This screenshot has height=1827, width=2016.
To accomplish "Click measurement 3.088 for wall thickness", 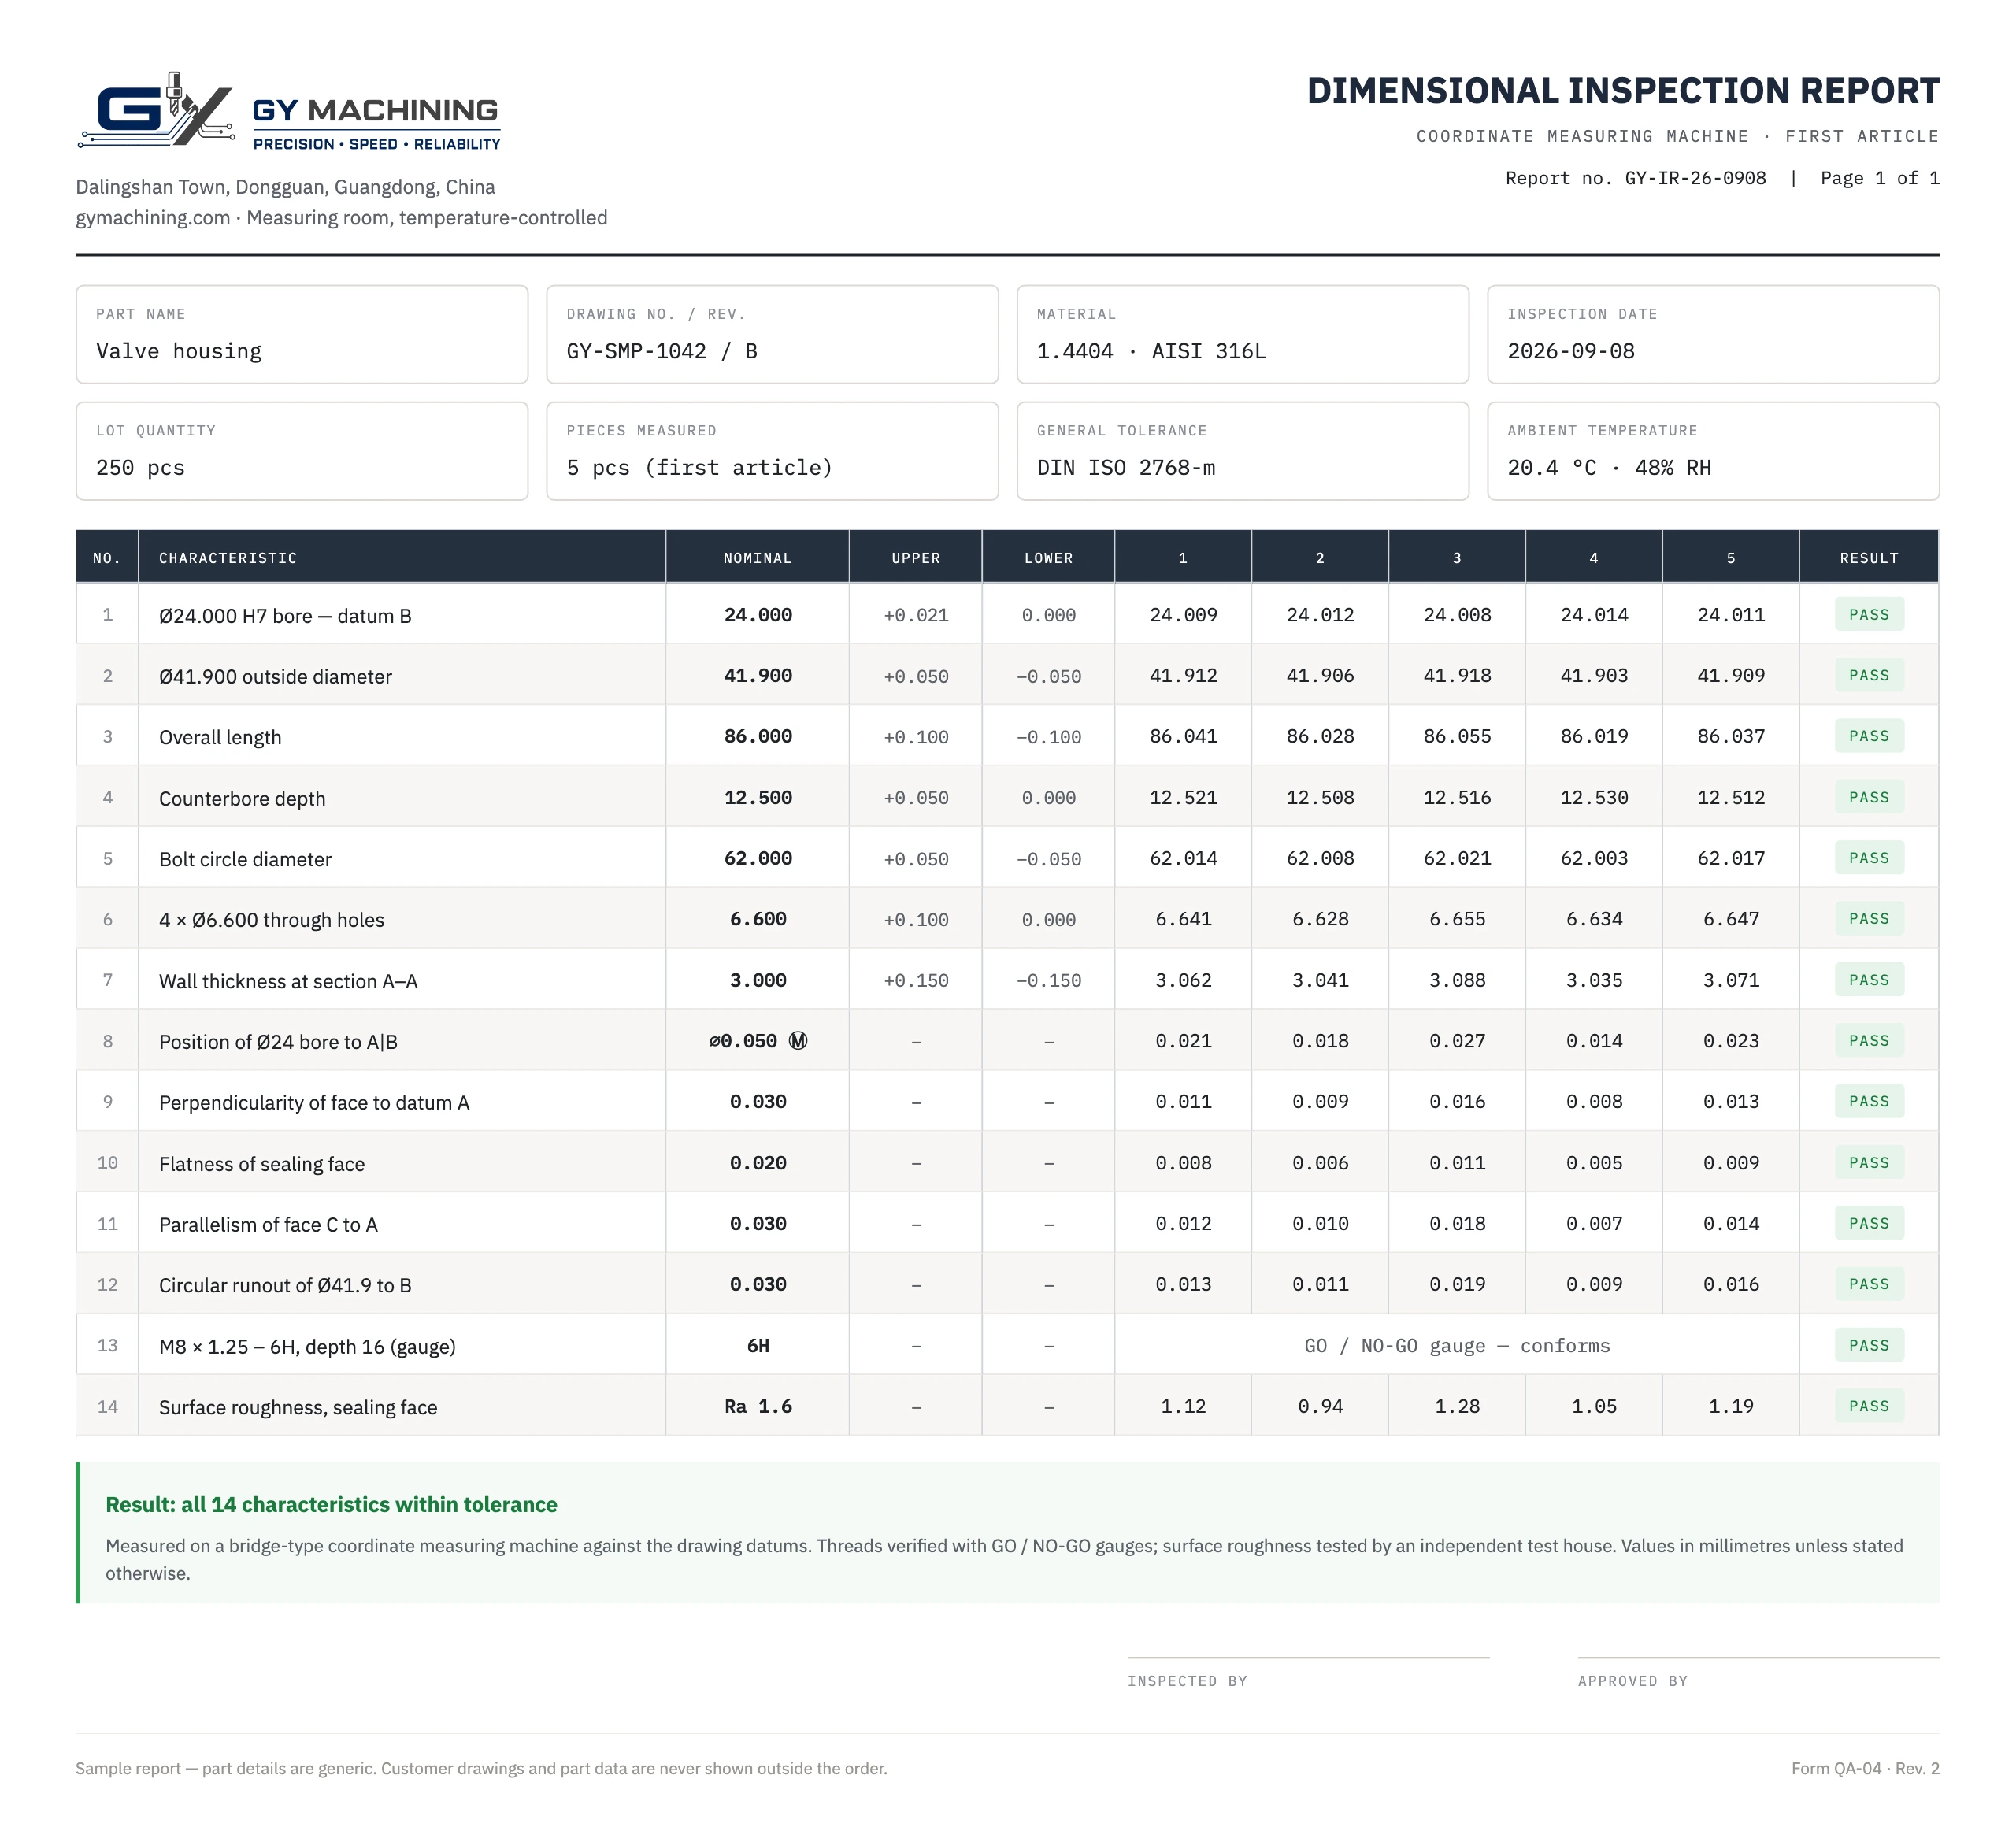I will point(1456,981).
